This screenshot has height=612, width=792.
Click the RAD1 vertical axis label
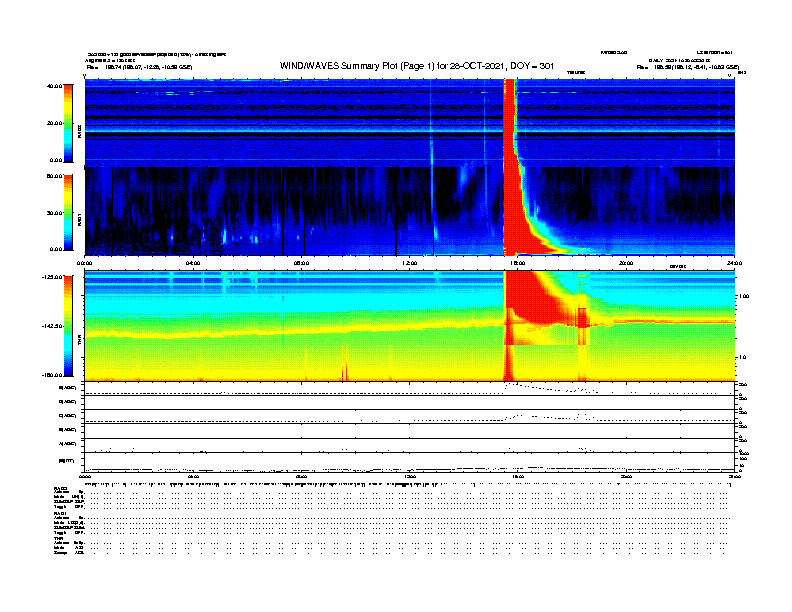pyautogui.click(x=79, y=219)
